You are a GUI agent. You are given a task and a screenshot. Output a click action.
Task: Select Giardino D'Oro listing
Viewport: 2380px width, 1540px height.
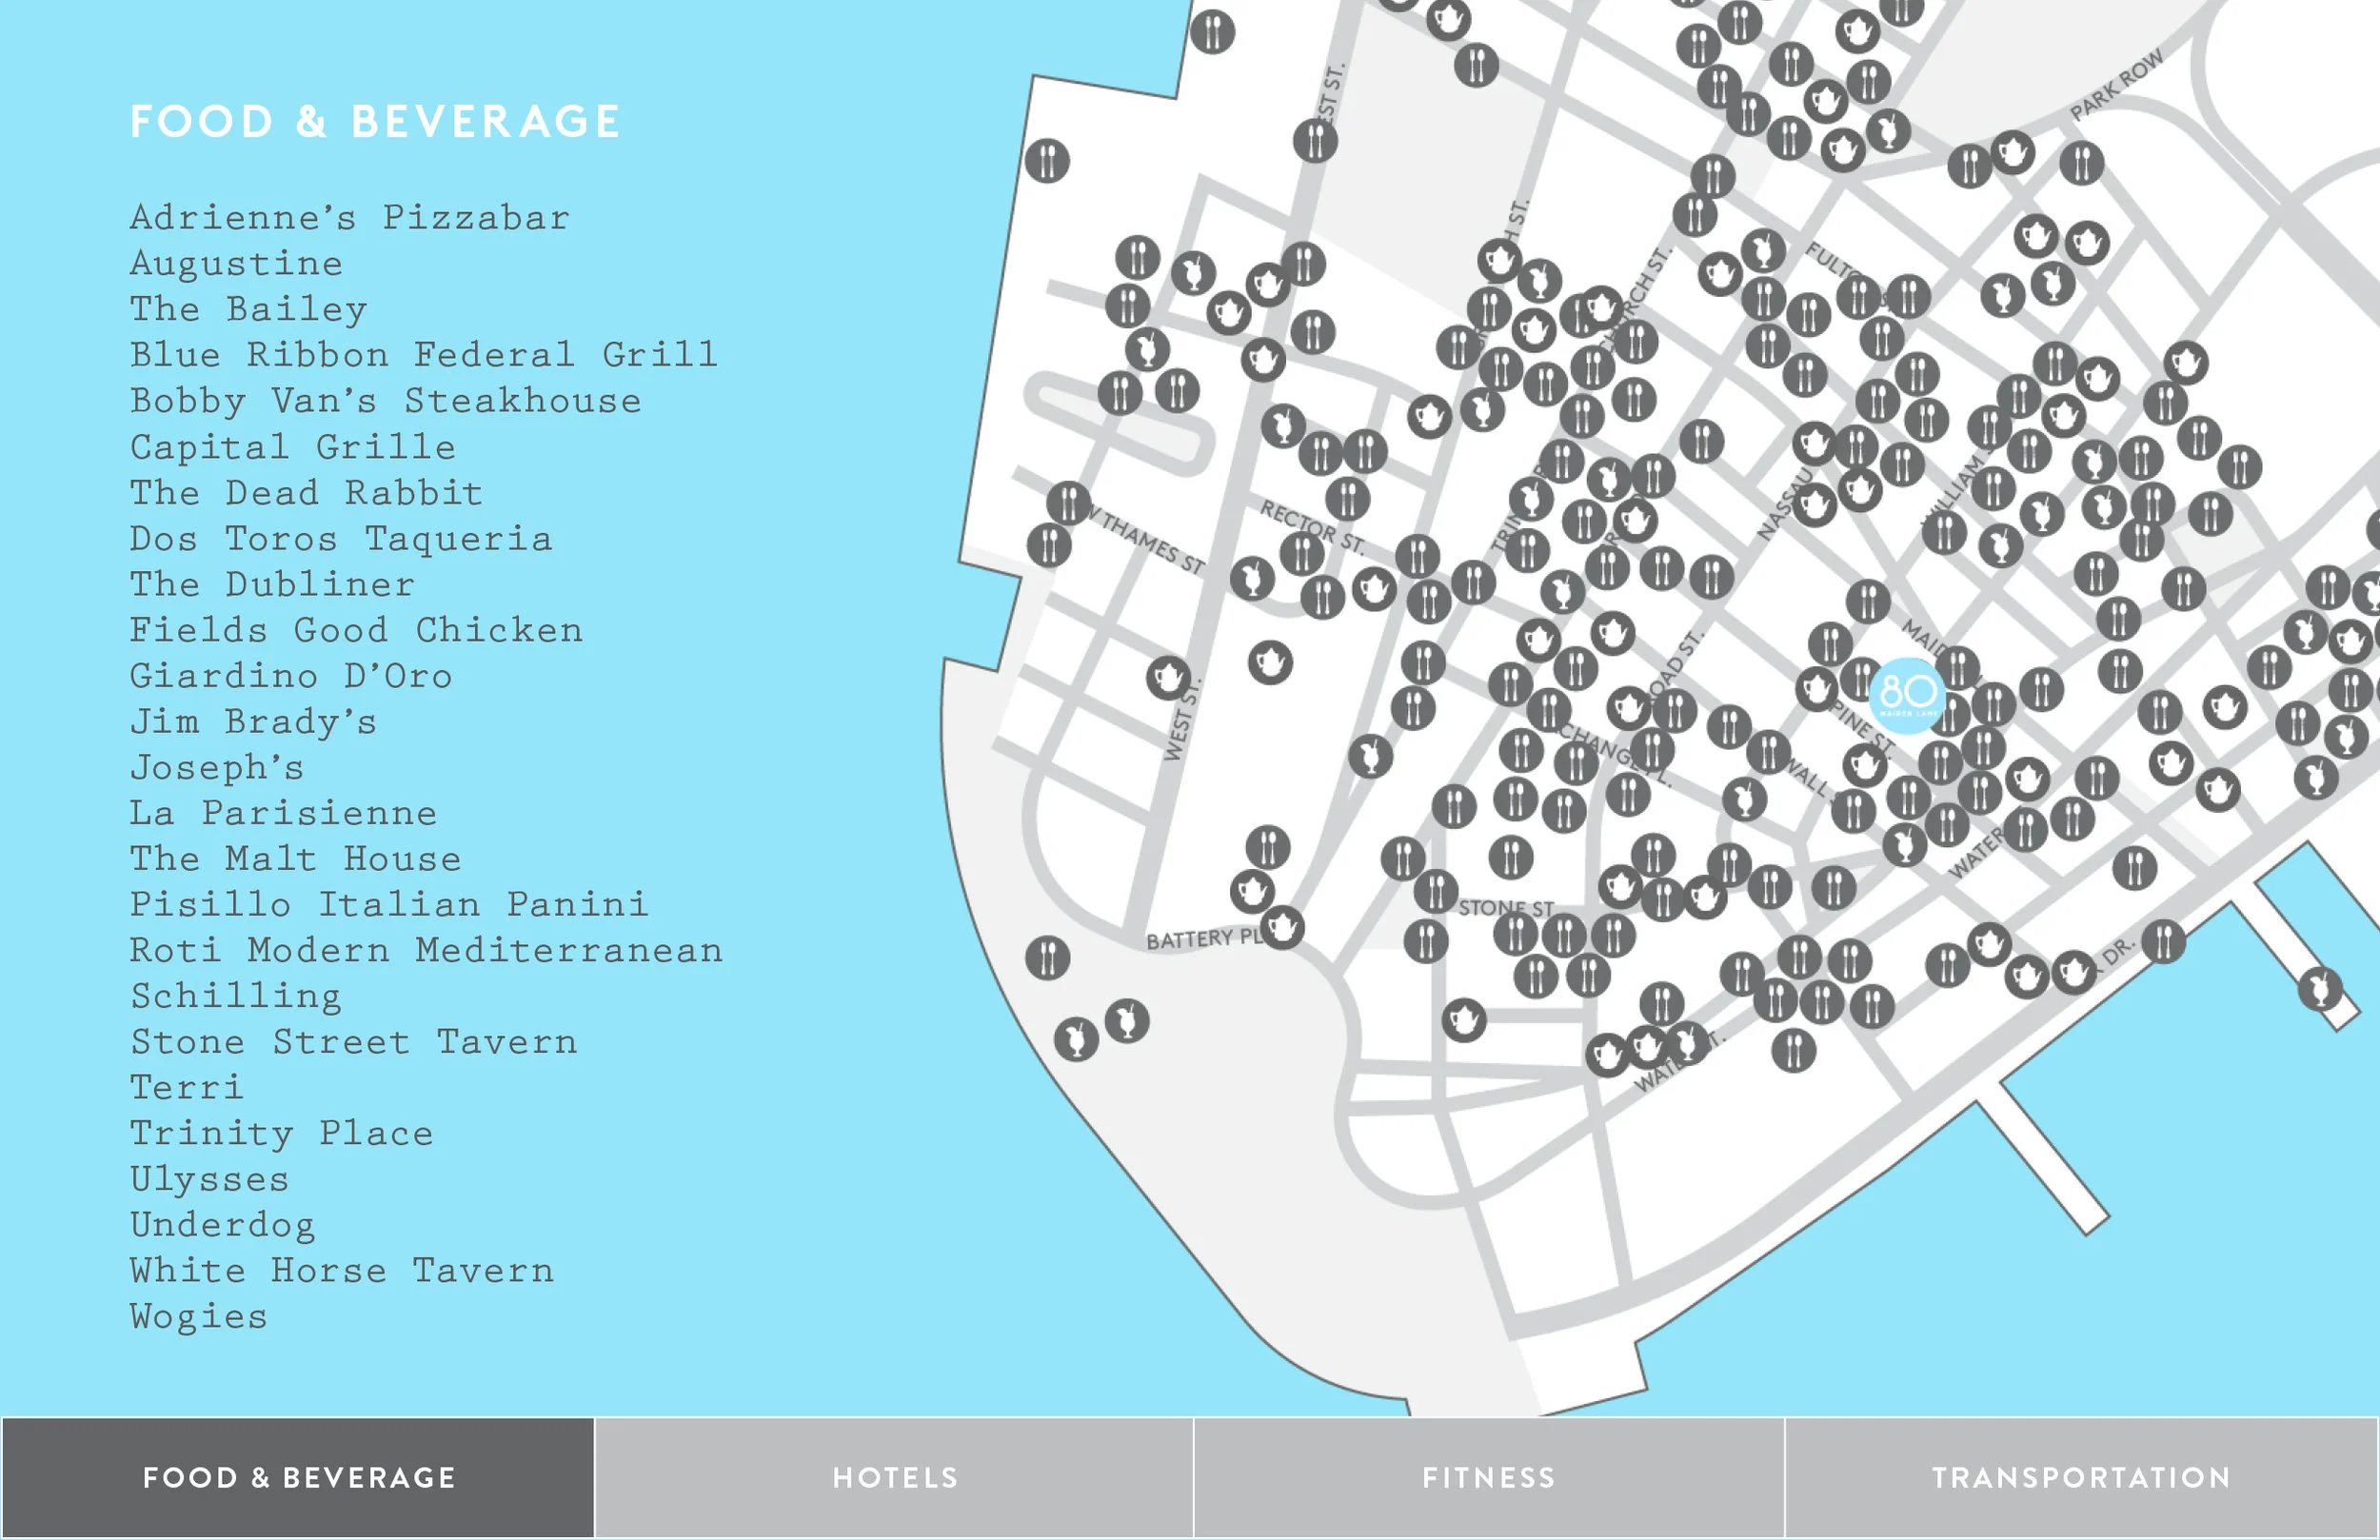[x=291, y=676]
